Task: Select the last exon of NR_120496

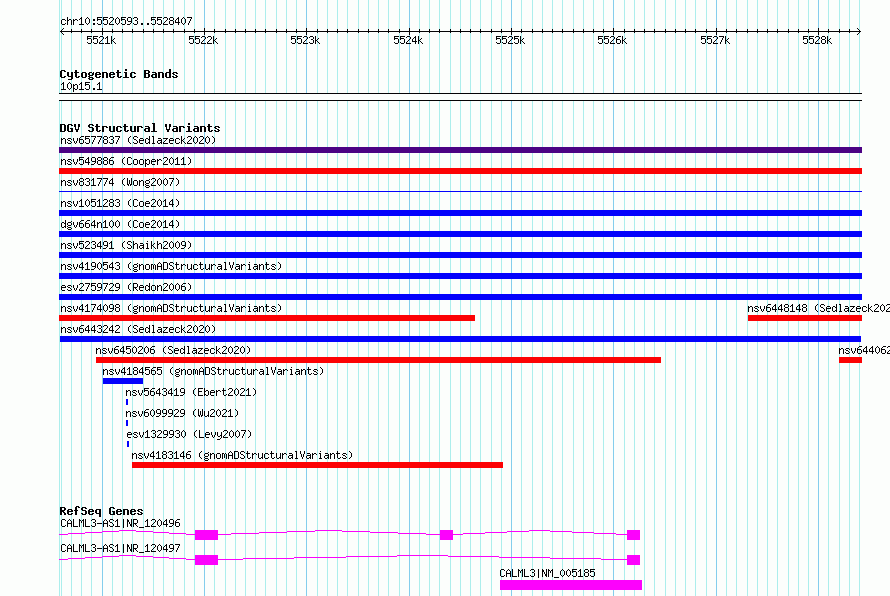Action: click(x=633, y=535)
